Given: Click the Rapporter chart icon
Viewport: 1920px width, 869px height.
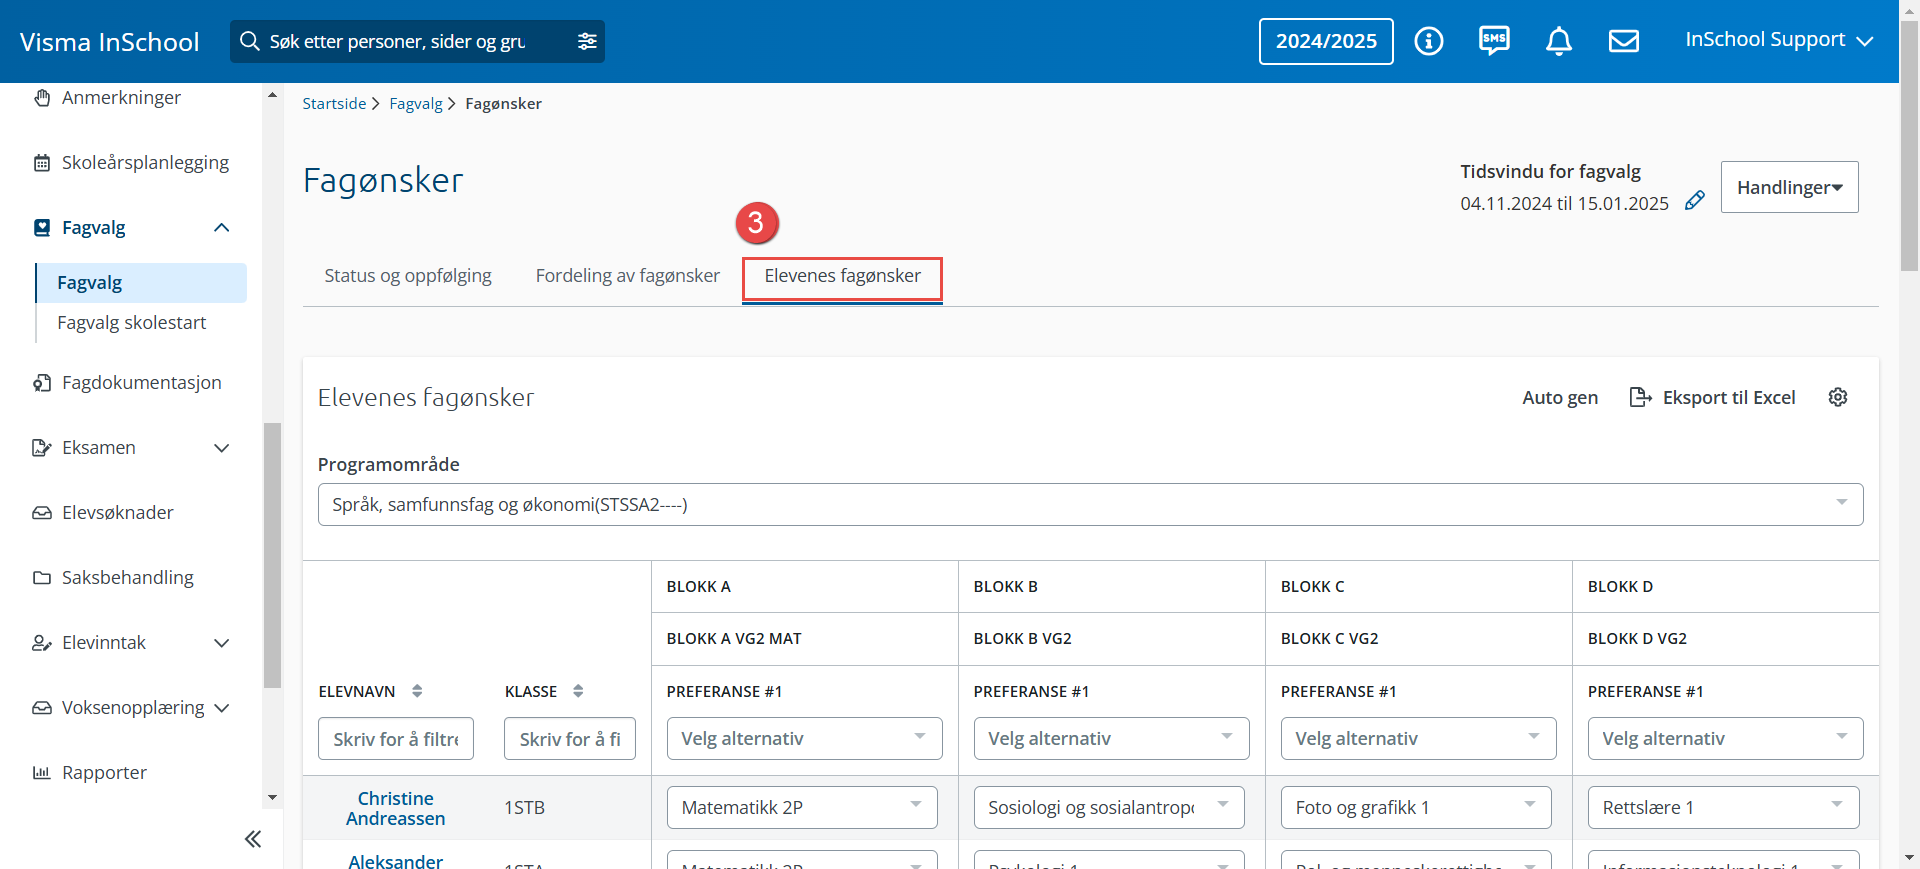Looking at the screenshot, I should [x=42, y=773].
